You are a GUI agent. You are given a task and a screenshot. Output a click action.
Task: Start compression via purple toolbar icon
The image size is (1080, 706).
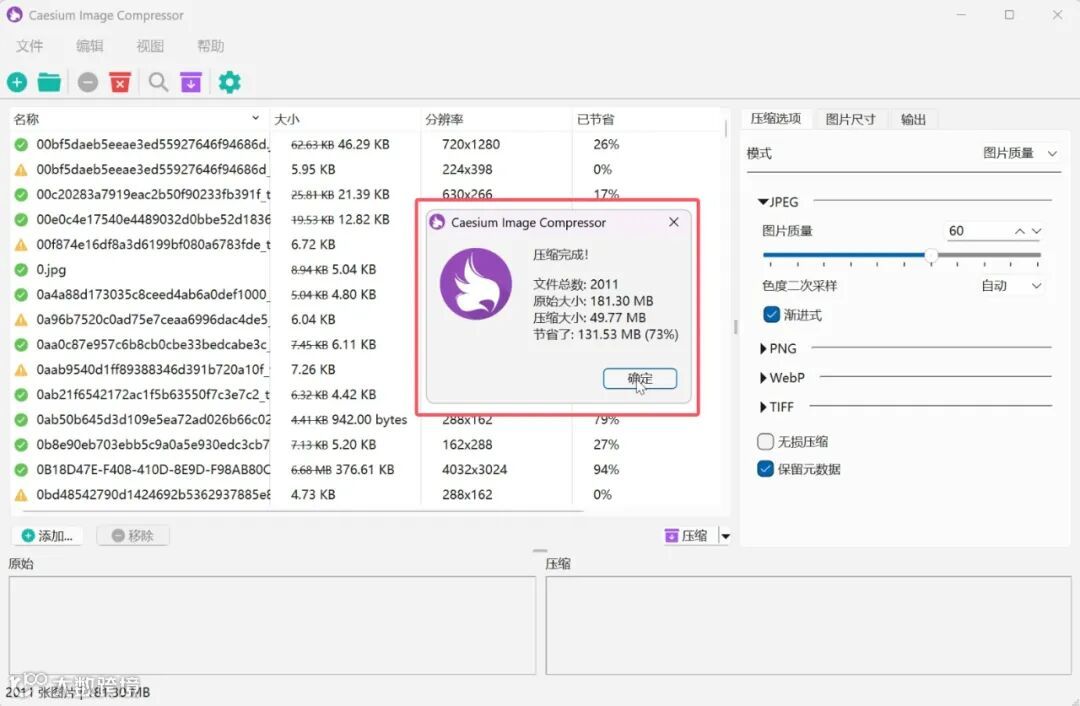[x=191, y=83]
